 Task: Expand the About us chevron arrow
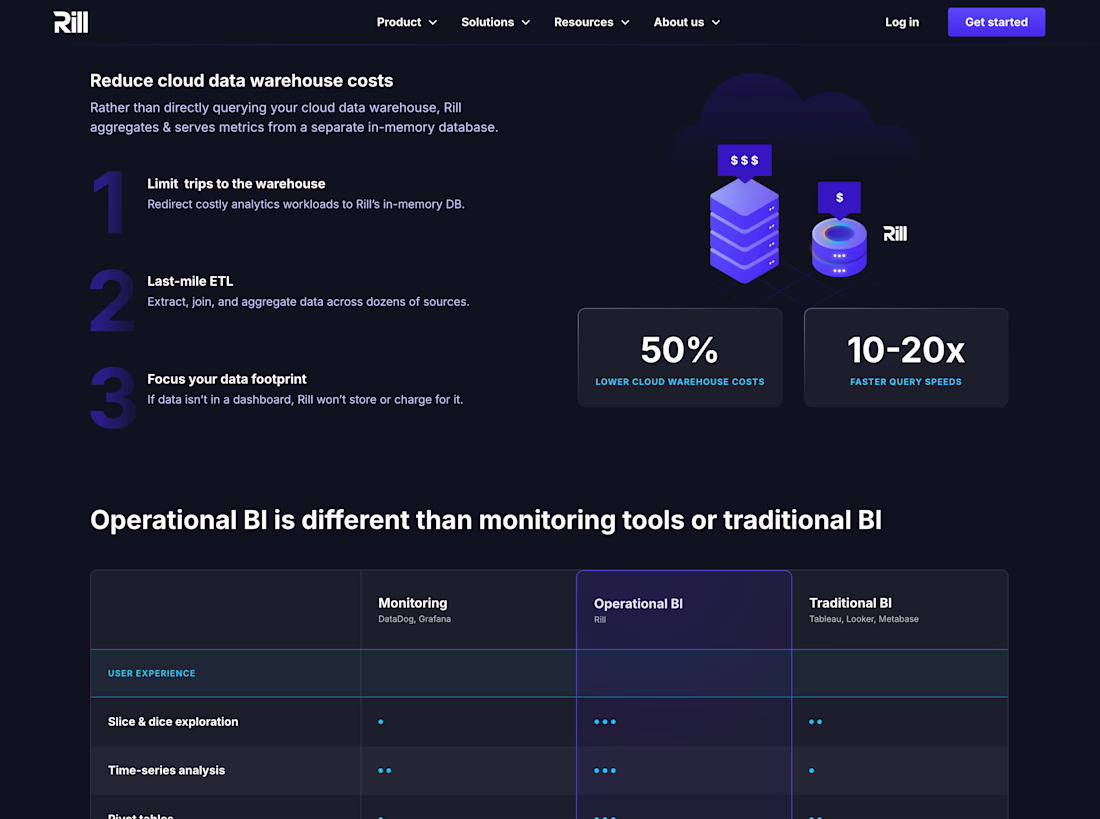[x=716, y=22]
